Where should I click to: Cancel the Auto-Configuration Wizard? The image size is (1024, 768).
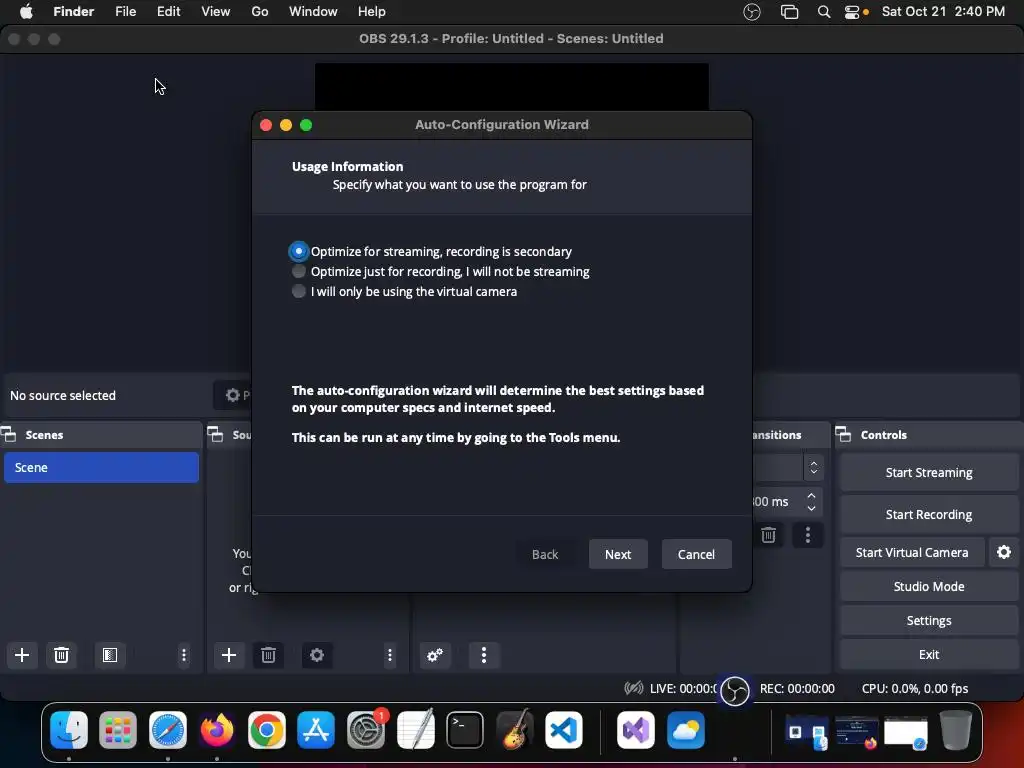pos(696,554)
